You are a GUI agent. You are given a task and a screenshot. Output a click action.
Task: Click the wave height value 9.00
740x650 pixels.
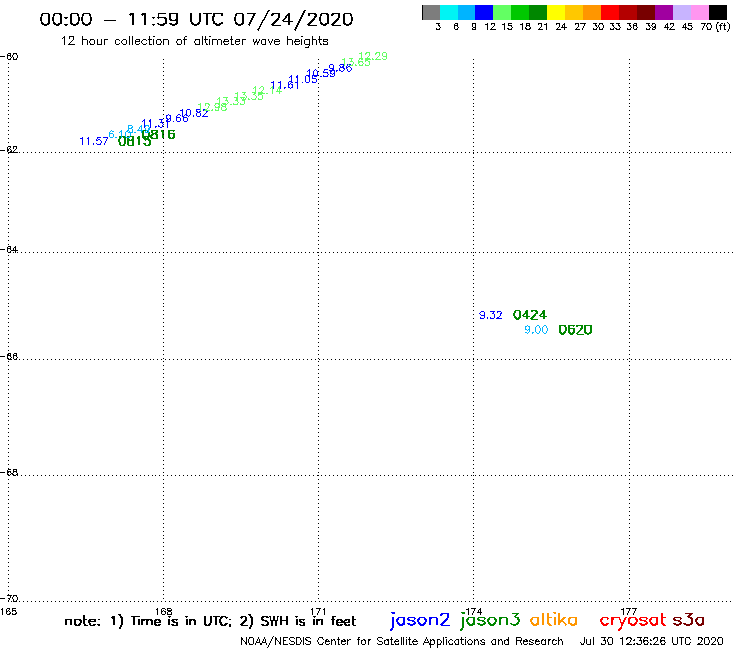tap(536, 330)
